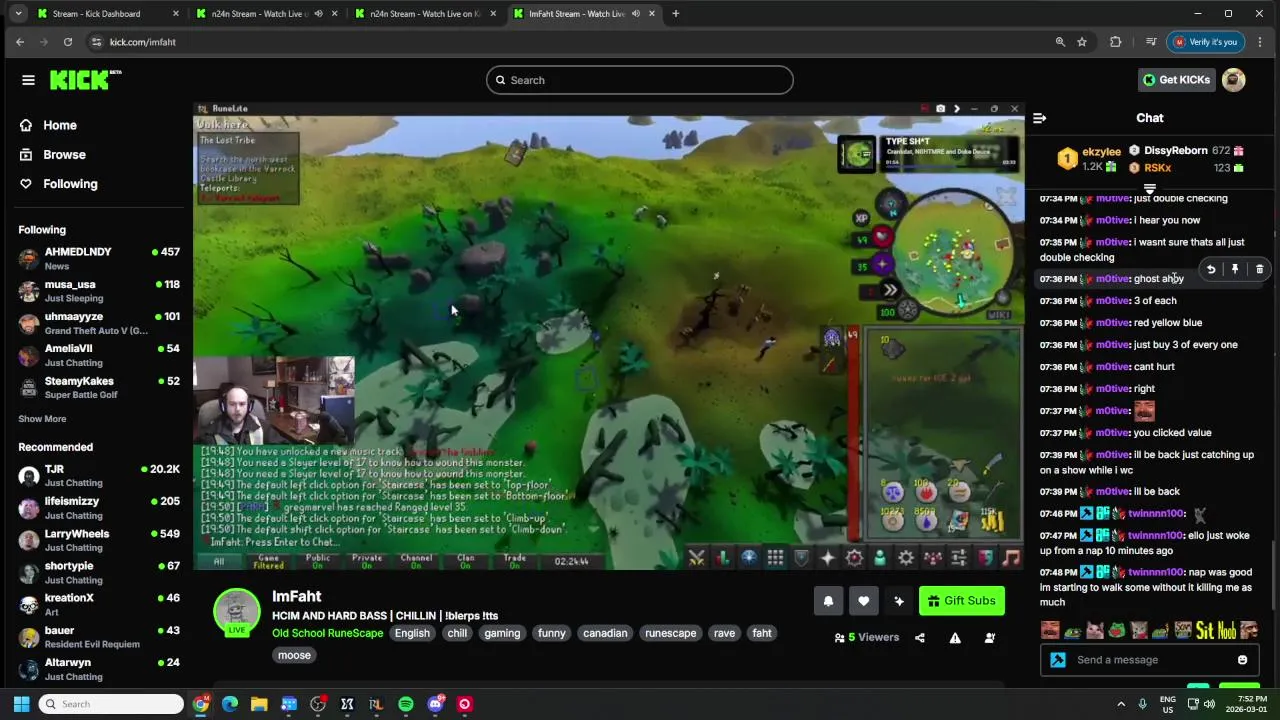Screen dimensions: 1280x720
Task: Open the user-settings icon next to report
Action: coord(990,638)
